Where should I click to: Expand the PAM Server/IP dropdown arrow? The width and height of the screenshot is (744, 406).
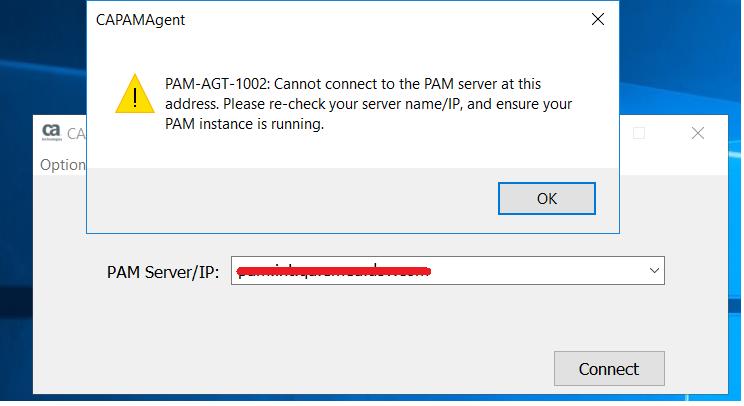pos(654,270)
